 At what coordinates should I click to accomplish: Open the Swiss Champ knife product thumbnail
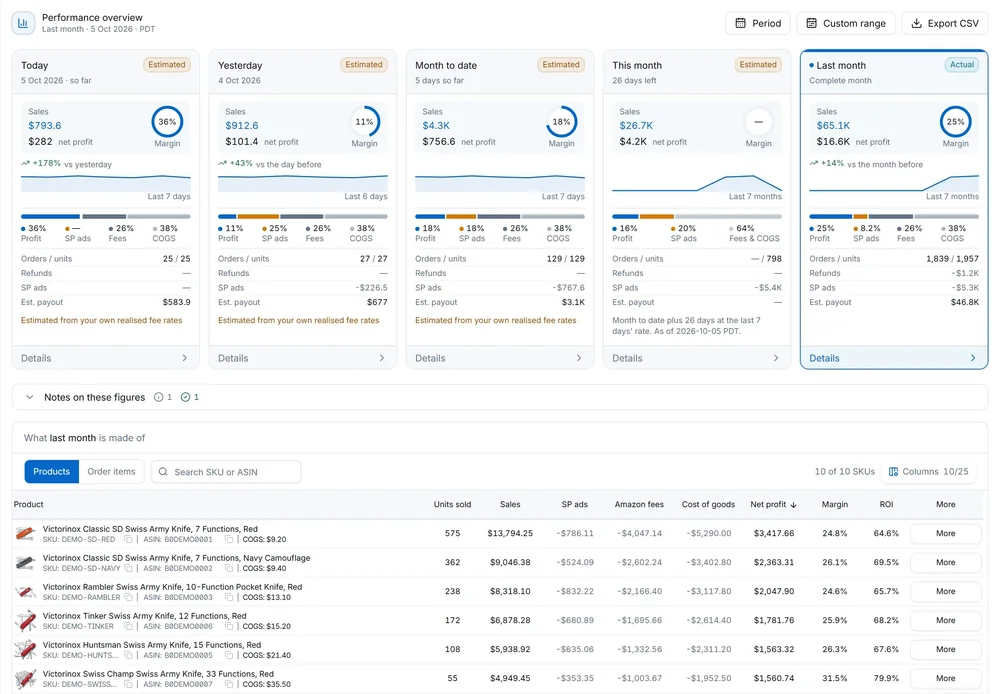[x=25, y=679]
